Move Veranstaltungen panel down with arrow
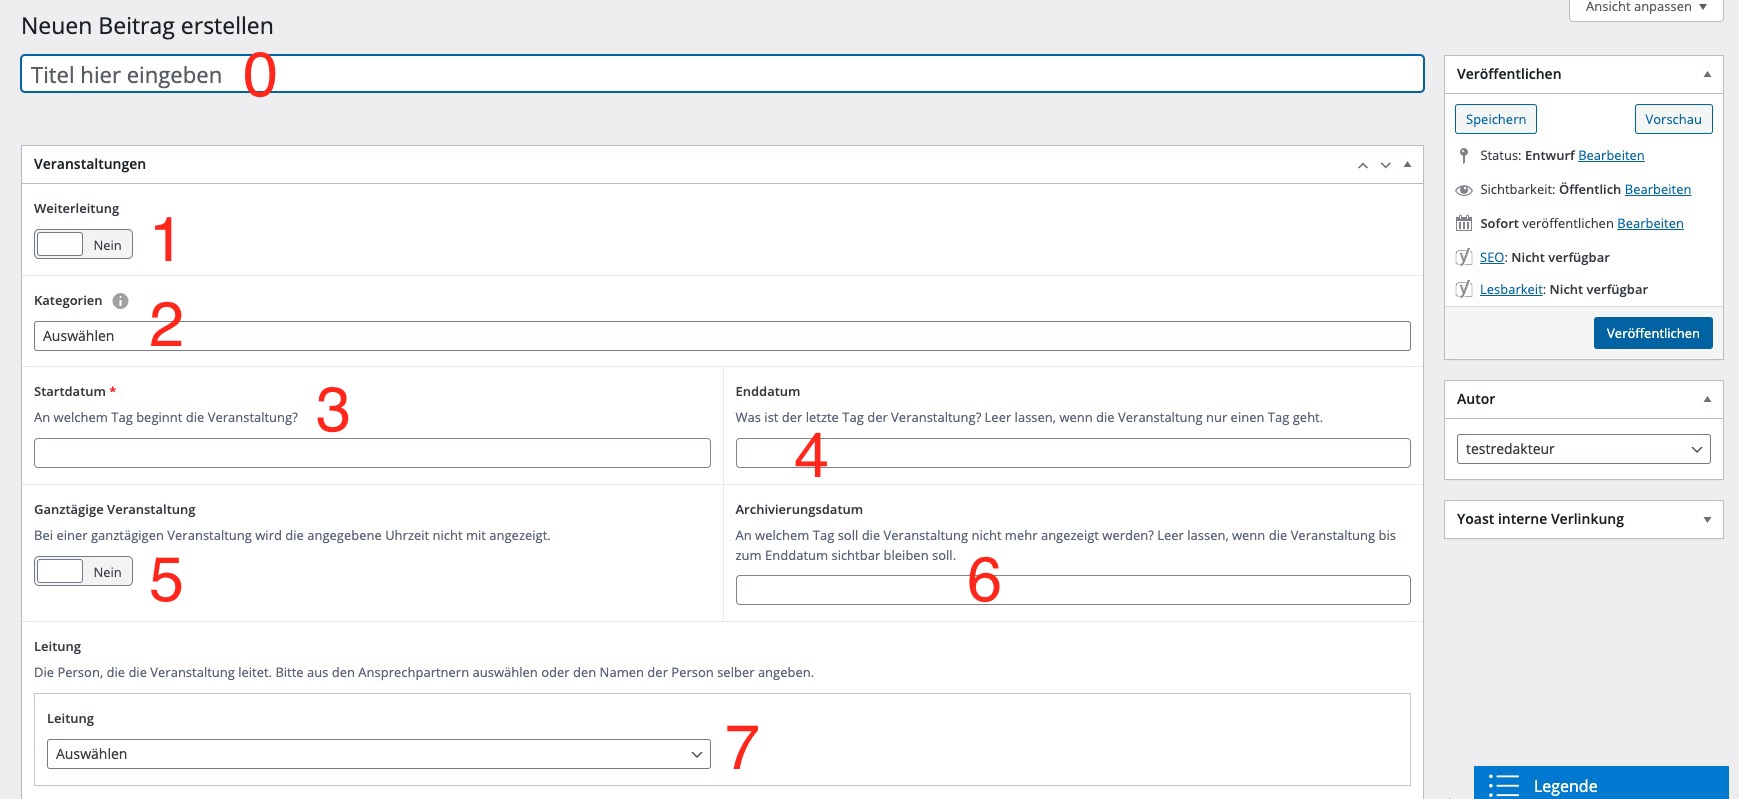 pos(1385,165)
